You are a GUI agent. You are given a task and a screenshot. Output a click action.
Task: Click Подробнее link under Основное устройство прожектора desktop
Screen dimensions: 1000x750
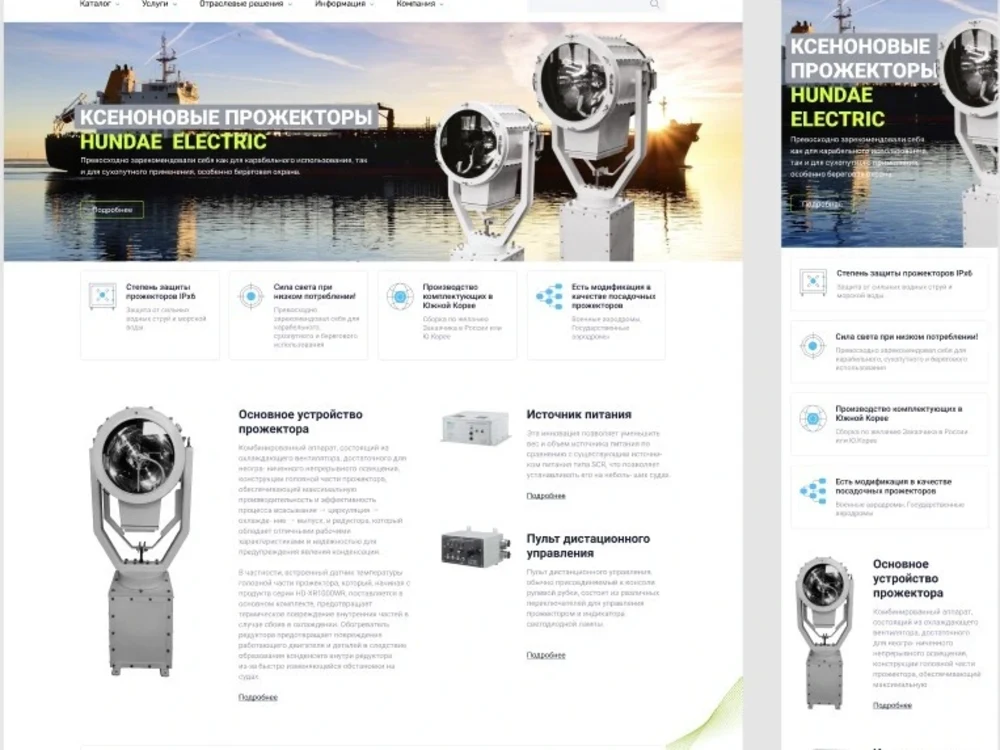click(258, 697)
